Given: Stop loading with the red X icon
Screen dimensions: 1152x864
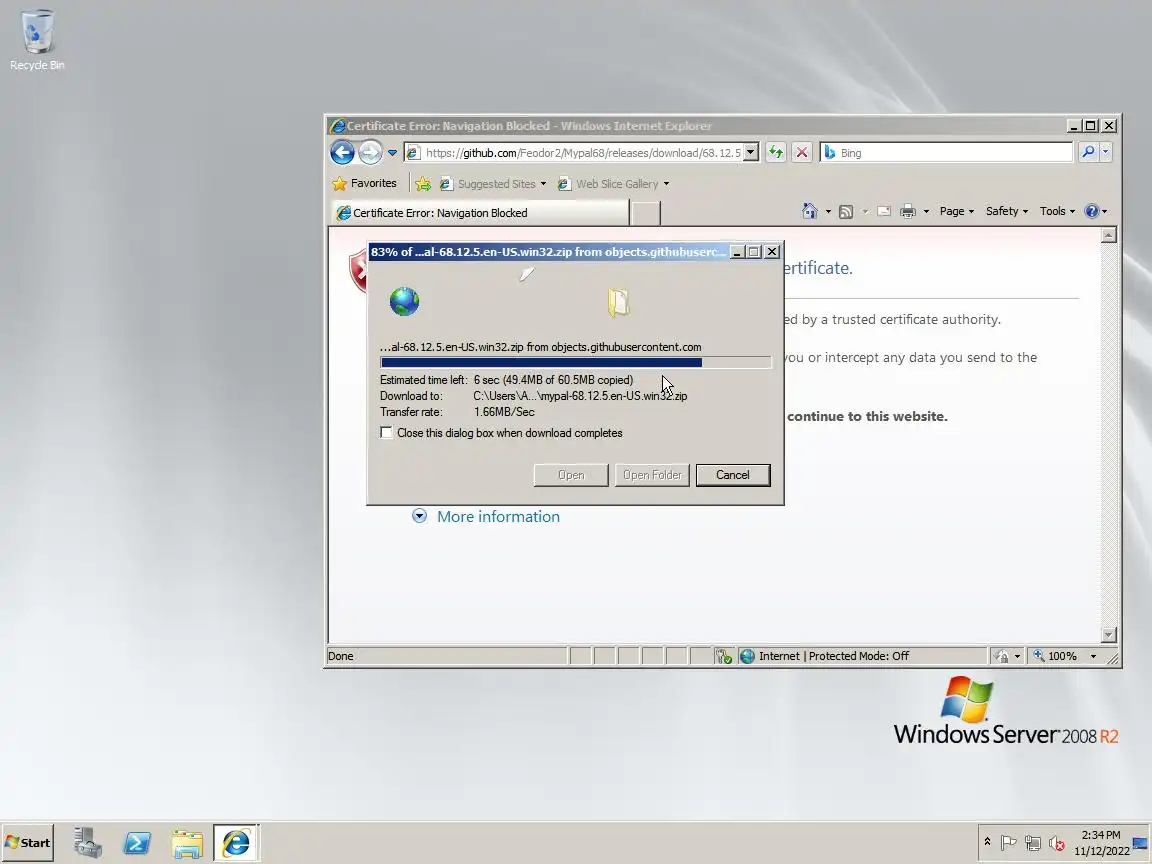Looking at the screenshot, I should 802,153.
